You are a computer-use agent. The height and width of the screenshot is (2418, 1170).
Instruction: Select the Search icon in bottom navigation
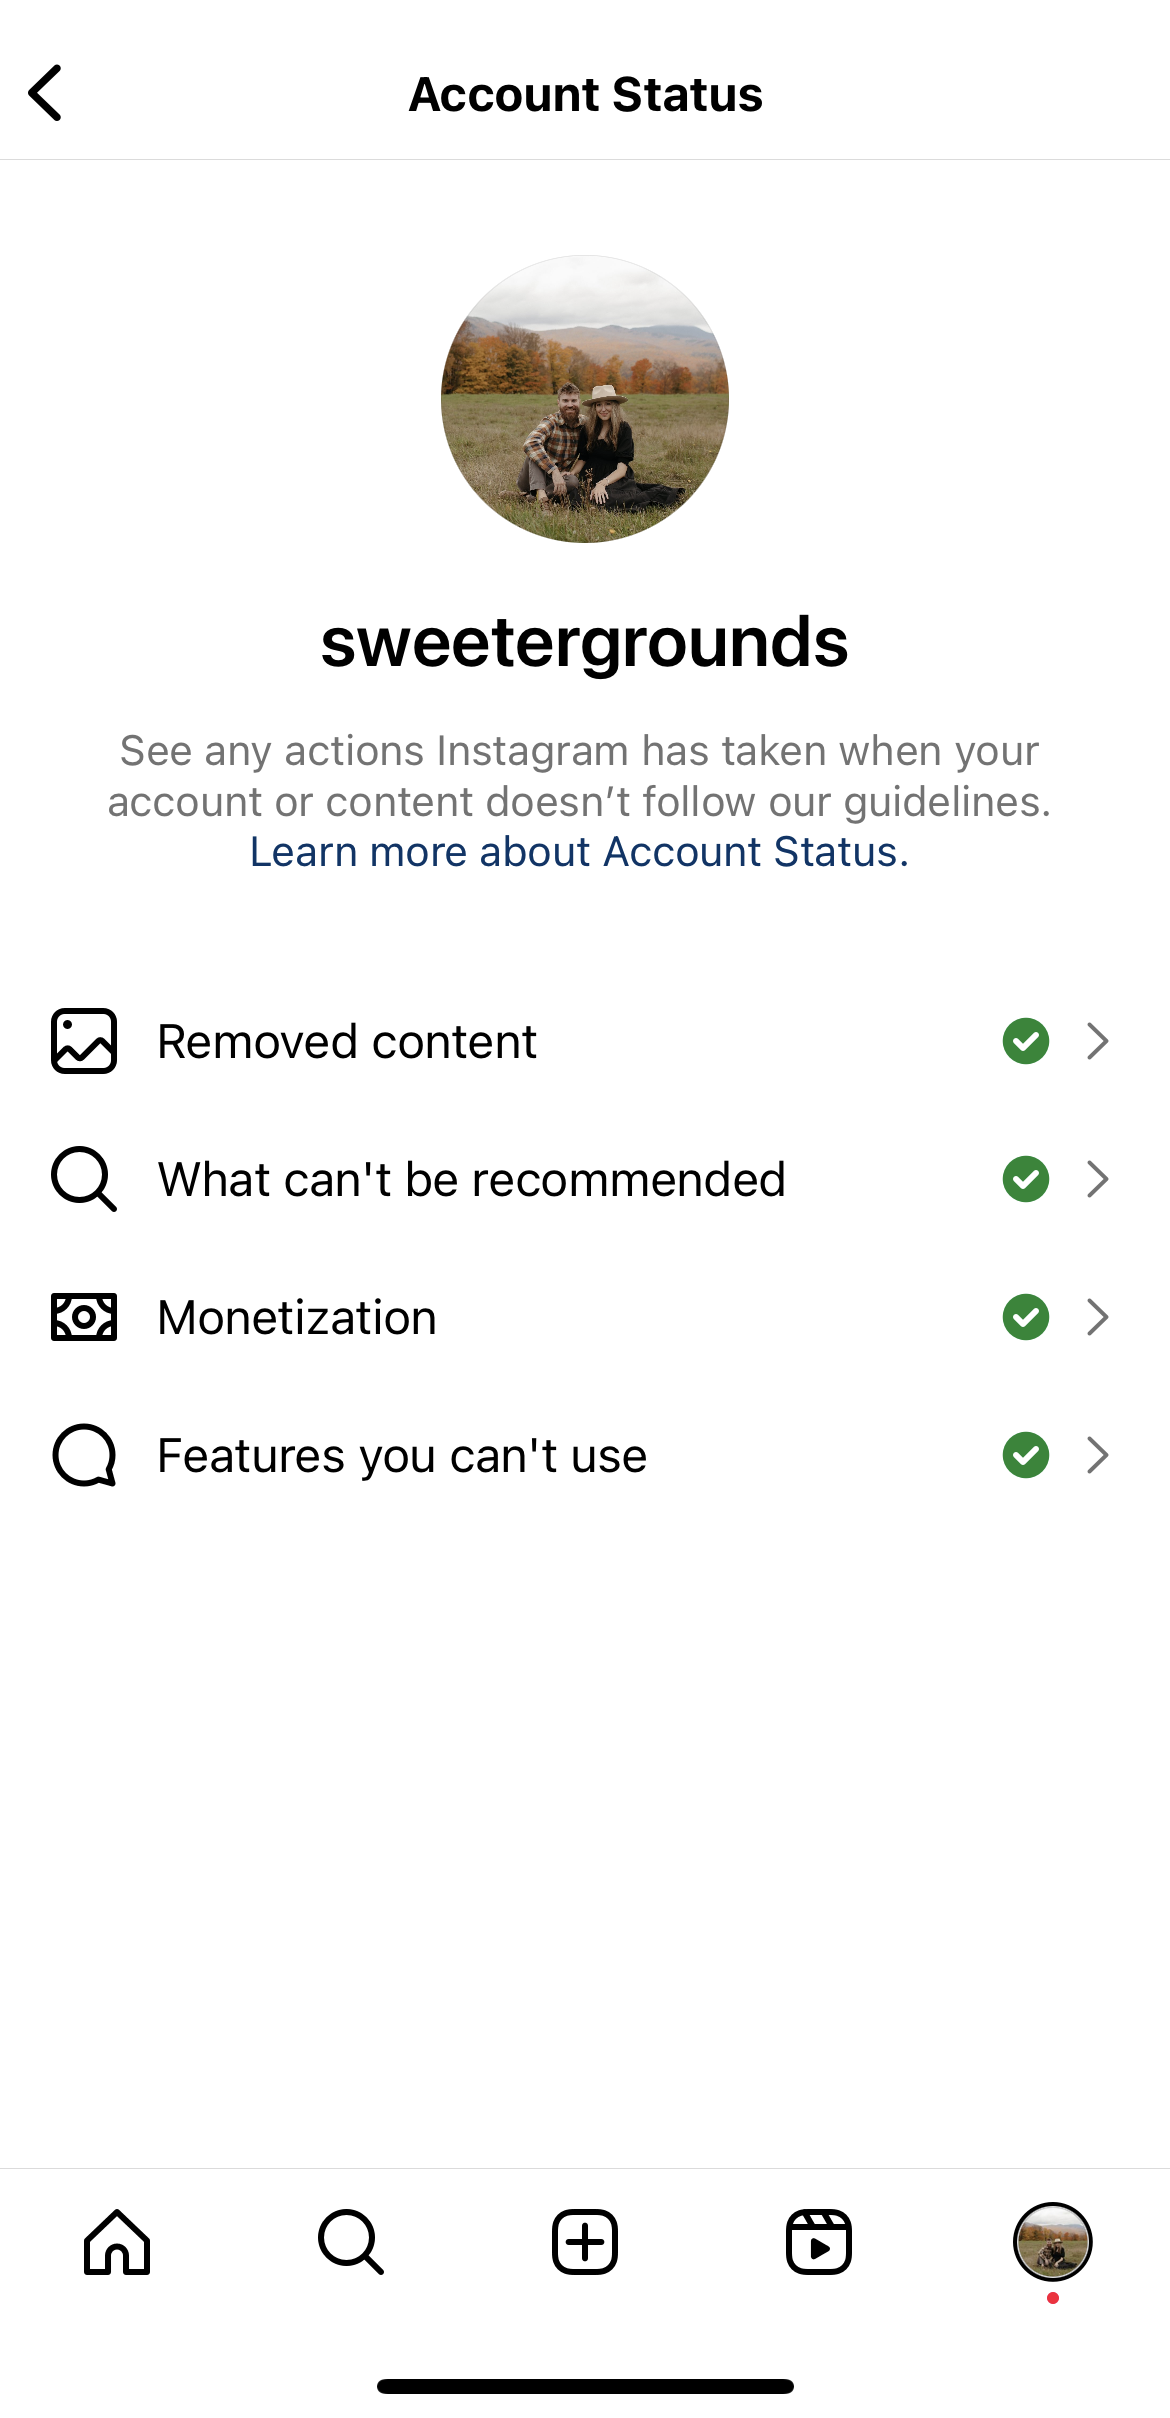click(x=351, y=2240)
